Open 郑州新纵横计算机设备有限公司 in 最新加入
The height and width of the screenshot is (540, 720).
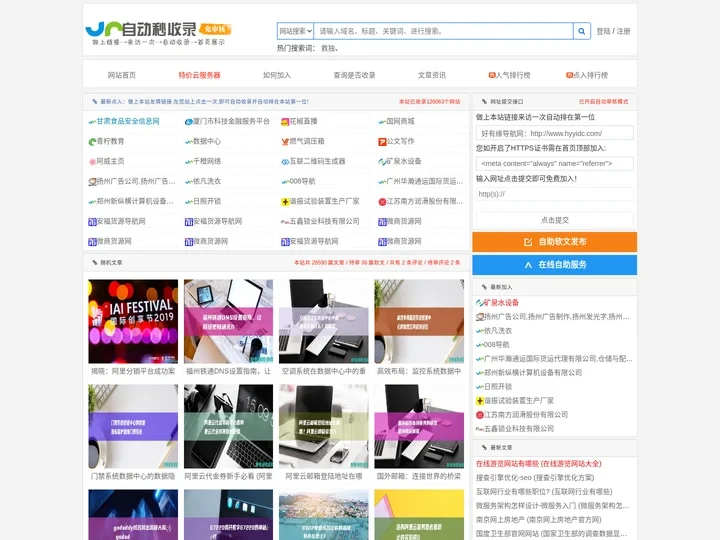pyautogui.click(x=533, y=372)
